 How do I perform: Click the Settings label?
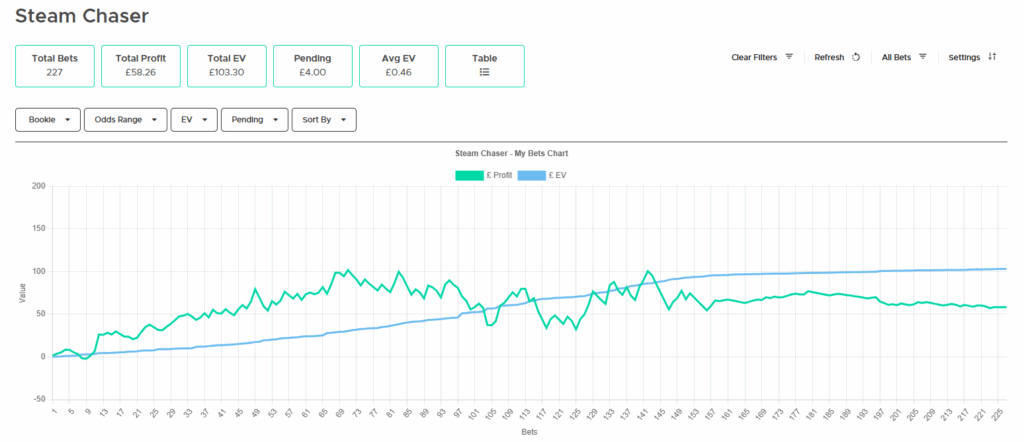pos(965,57)
